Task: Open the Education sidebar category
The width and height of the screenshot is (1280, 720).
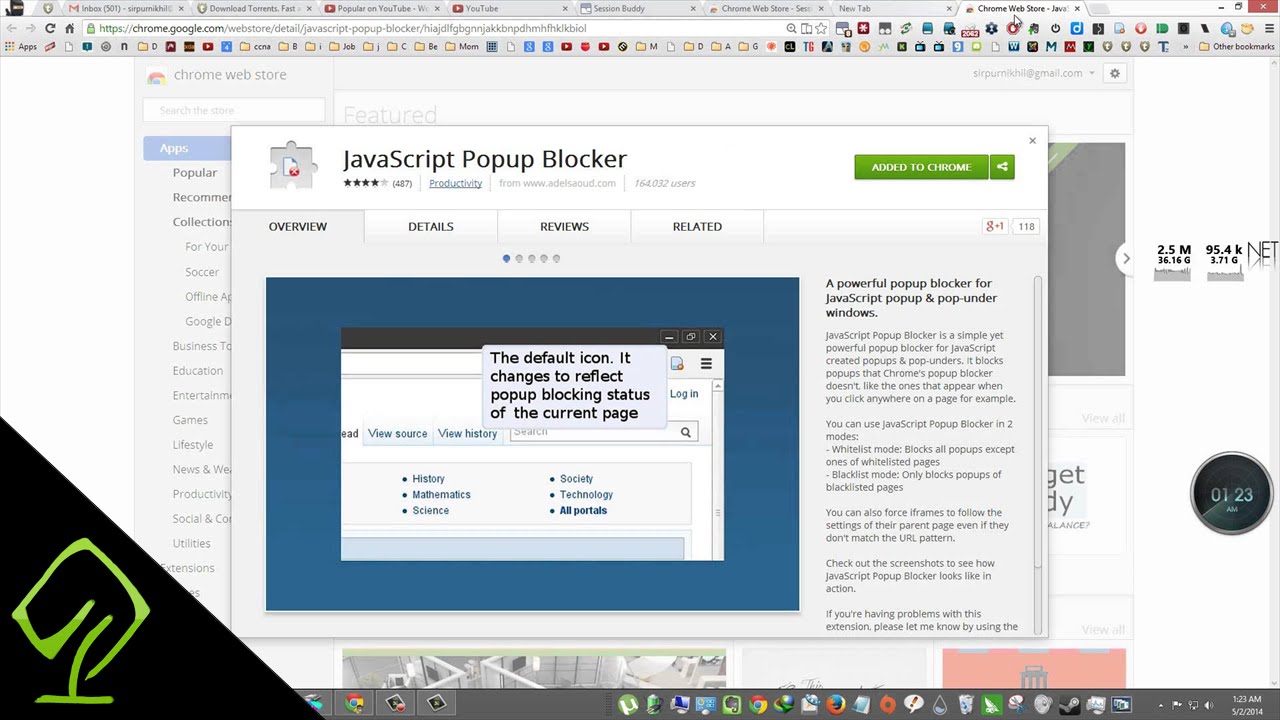Action: tap(198, 370)
